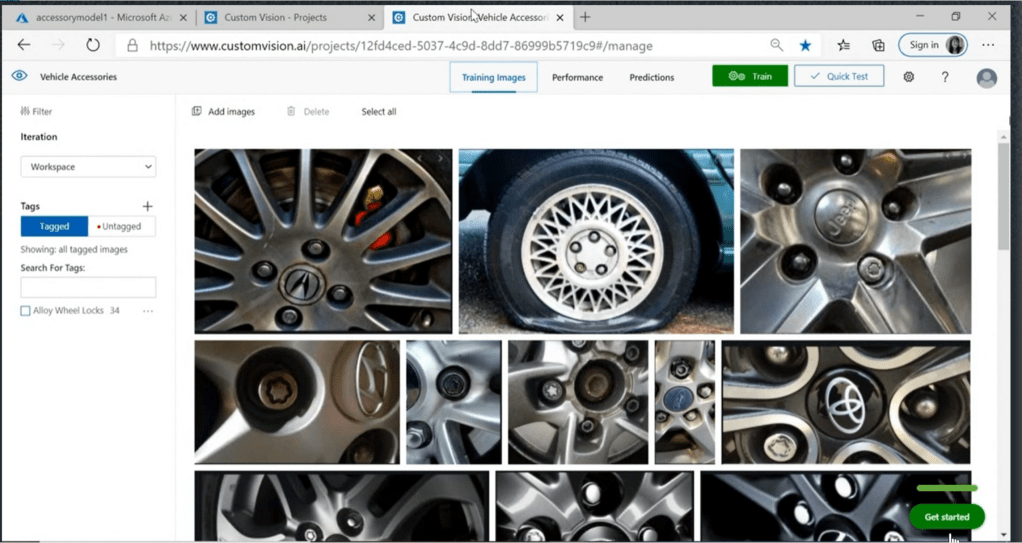The width and height of the screenshot is (1022, 543).
Task: Click the browser zoom magnifier icon
Action: pos(776,45)
